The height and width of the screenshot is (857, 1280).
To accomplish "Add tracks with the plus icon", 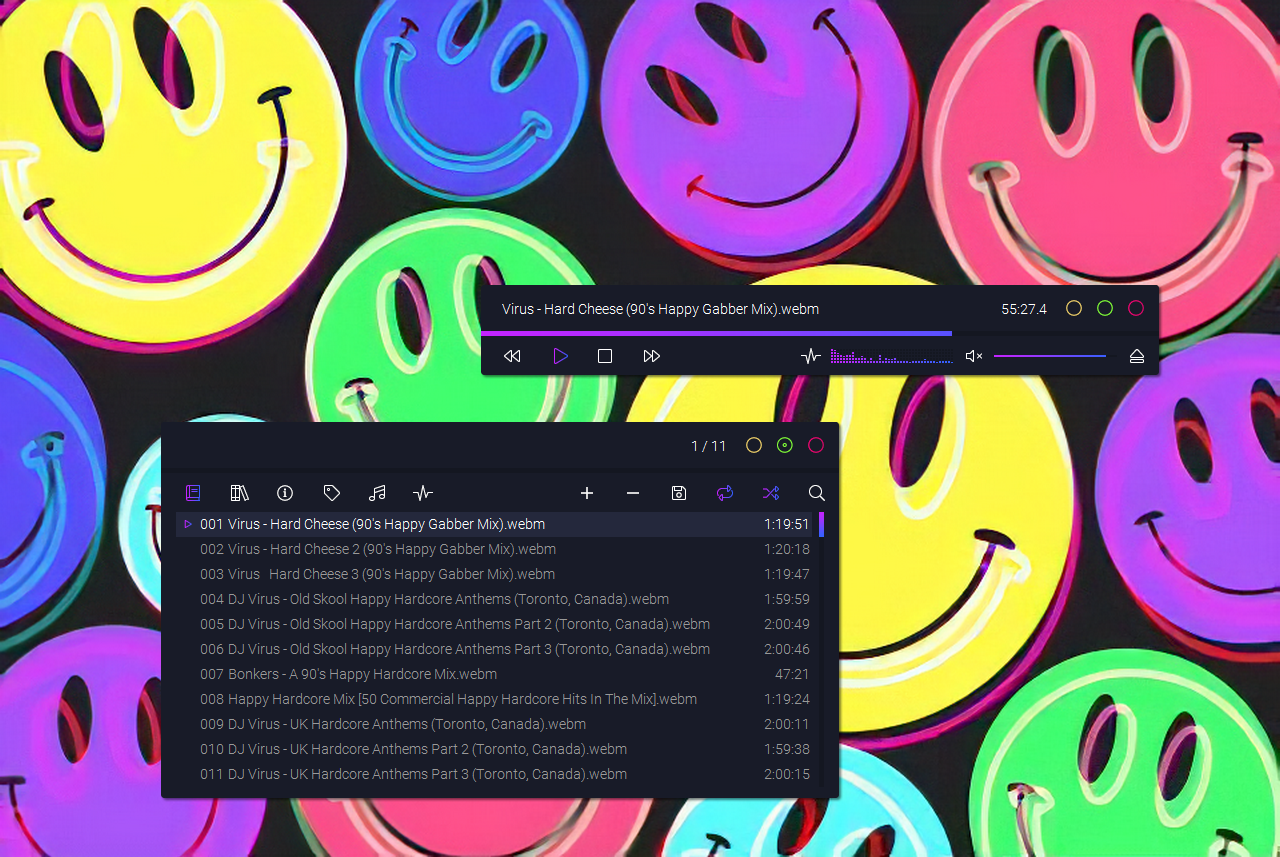I will (587, 493).
